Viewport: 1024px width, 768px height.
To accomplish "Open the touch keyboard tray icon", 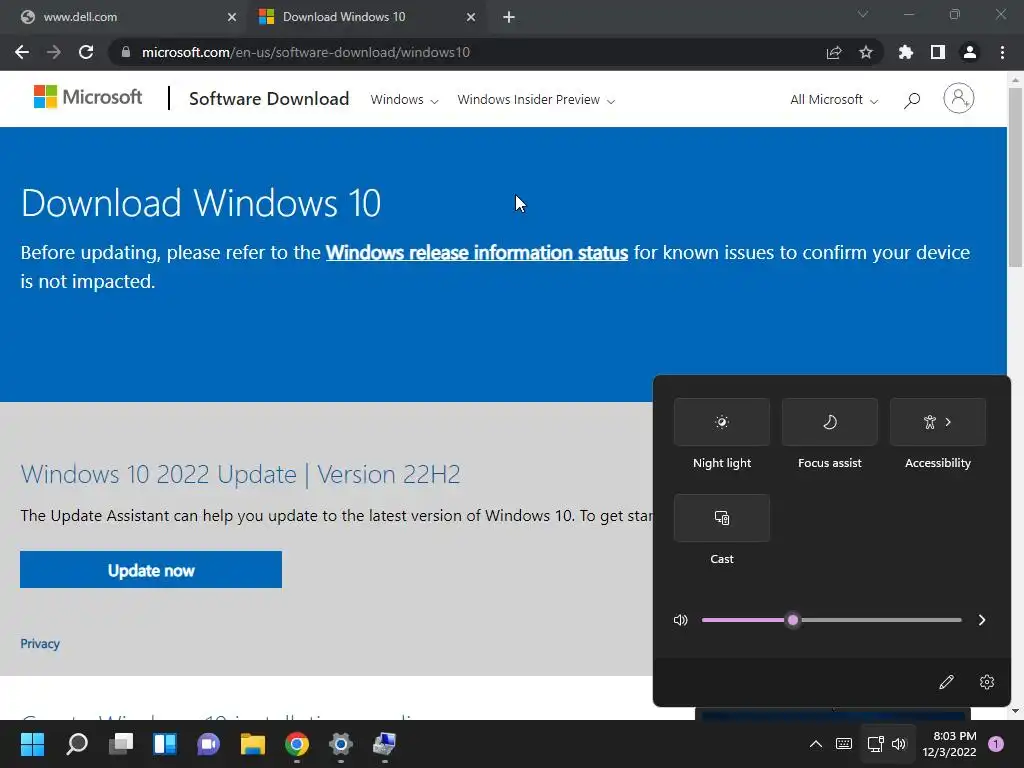I will [843, 744].
